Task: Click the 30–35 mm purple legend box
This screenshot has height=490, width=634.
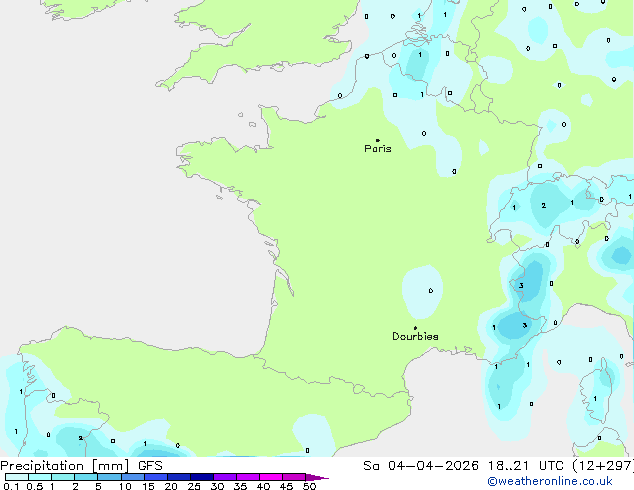Action: (224, 477)
